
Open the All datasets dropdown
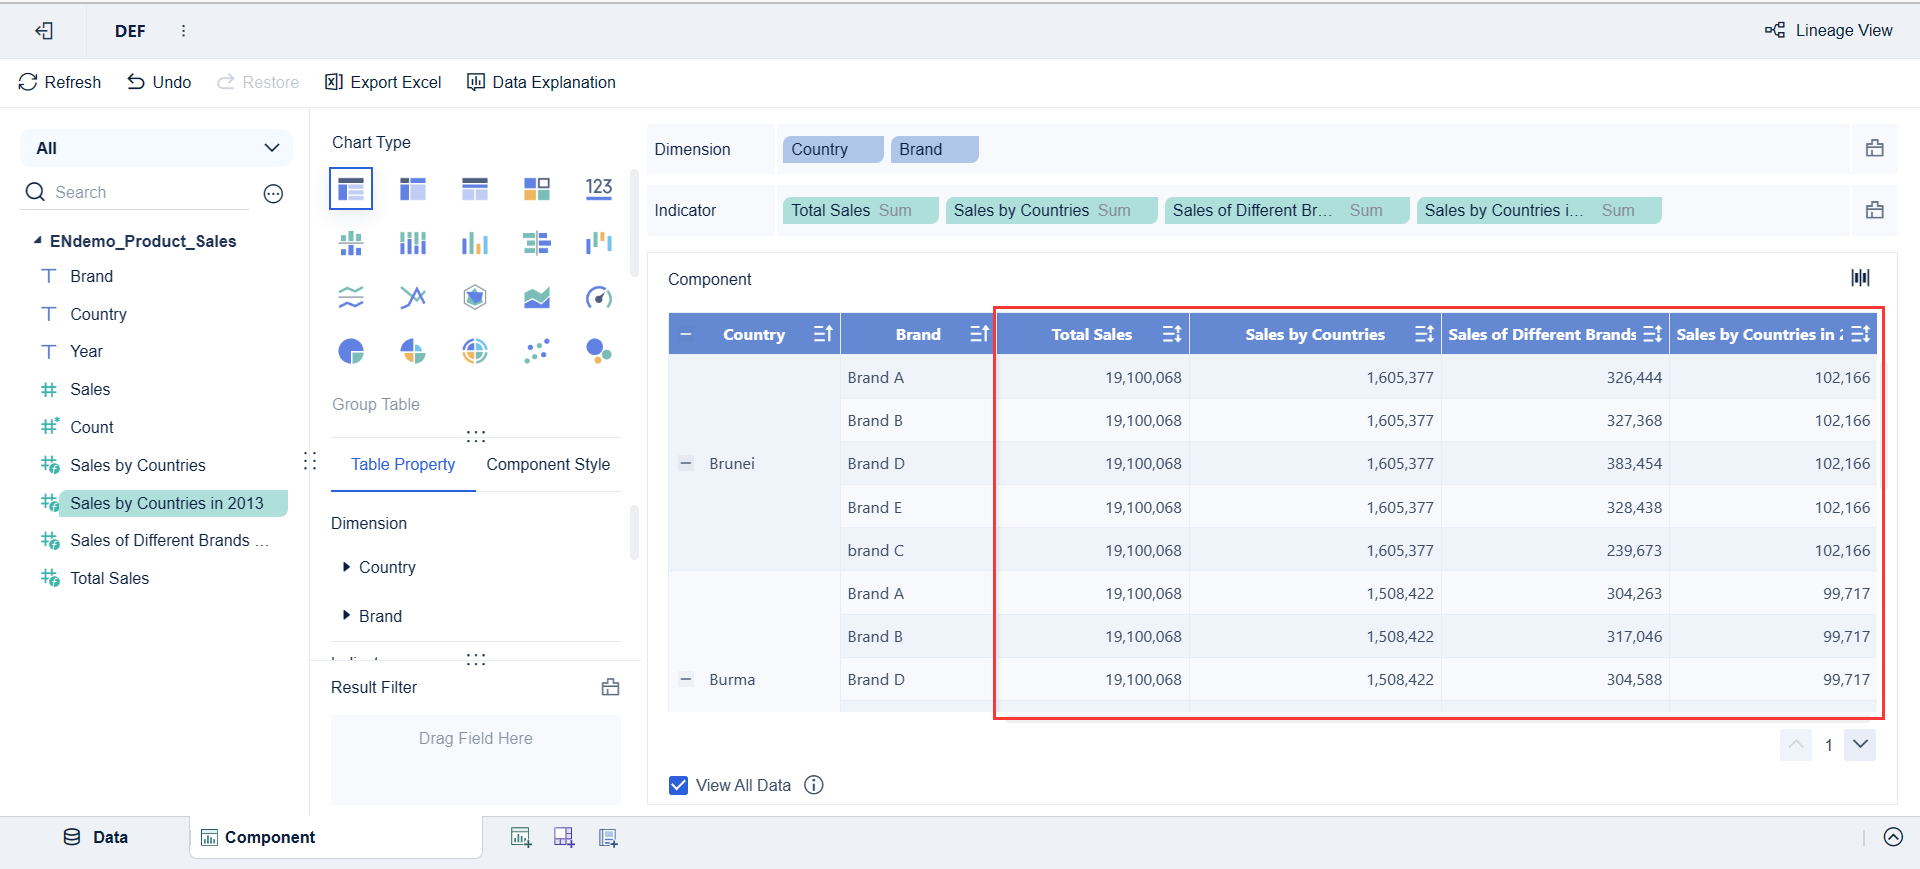pos(157,148)
